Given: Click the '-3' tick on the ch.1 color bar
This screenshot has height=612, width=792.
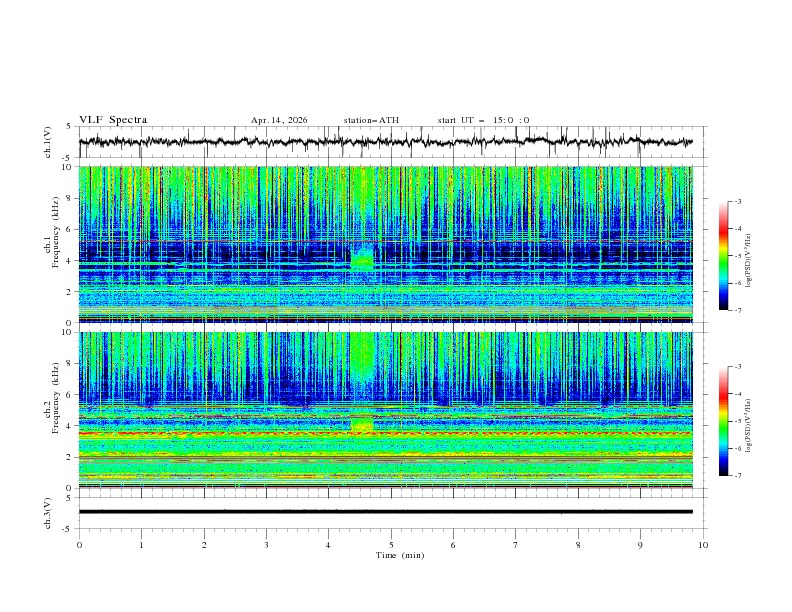Looking at the screenshot, I should click(737, 201).
